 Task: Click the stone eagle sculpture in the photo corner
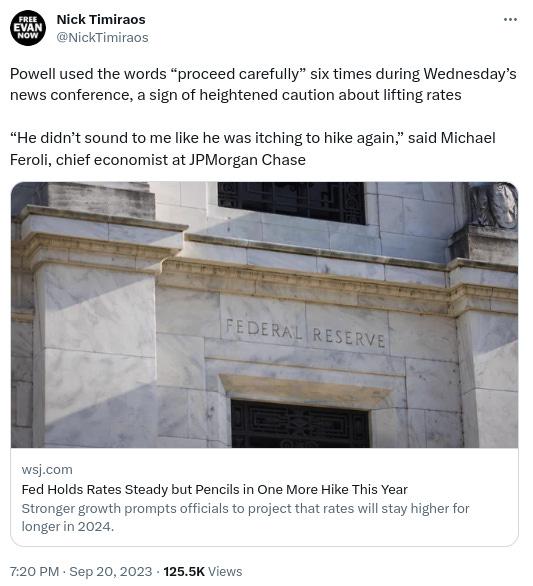[493, 205]
